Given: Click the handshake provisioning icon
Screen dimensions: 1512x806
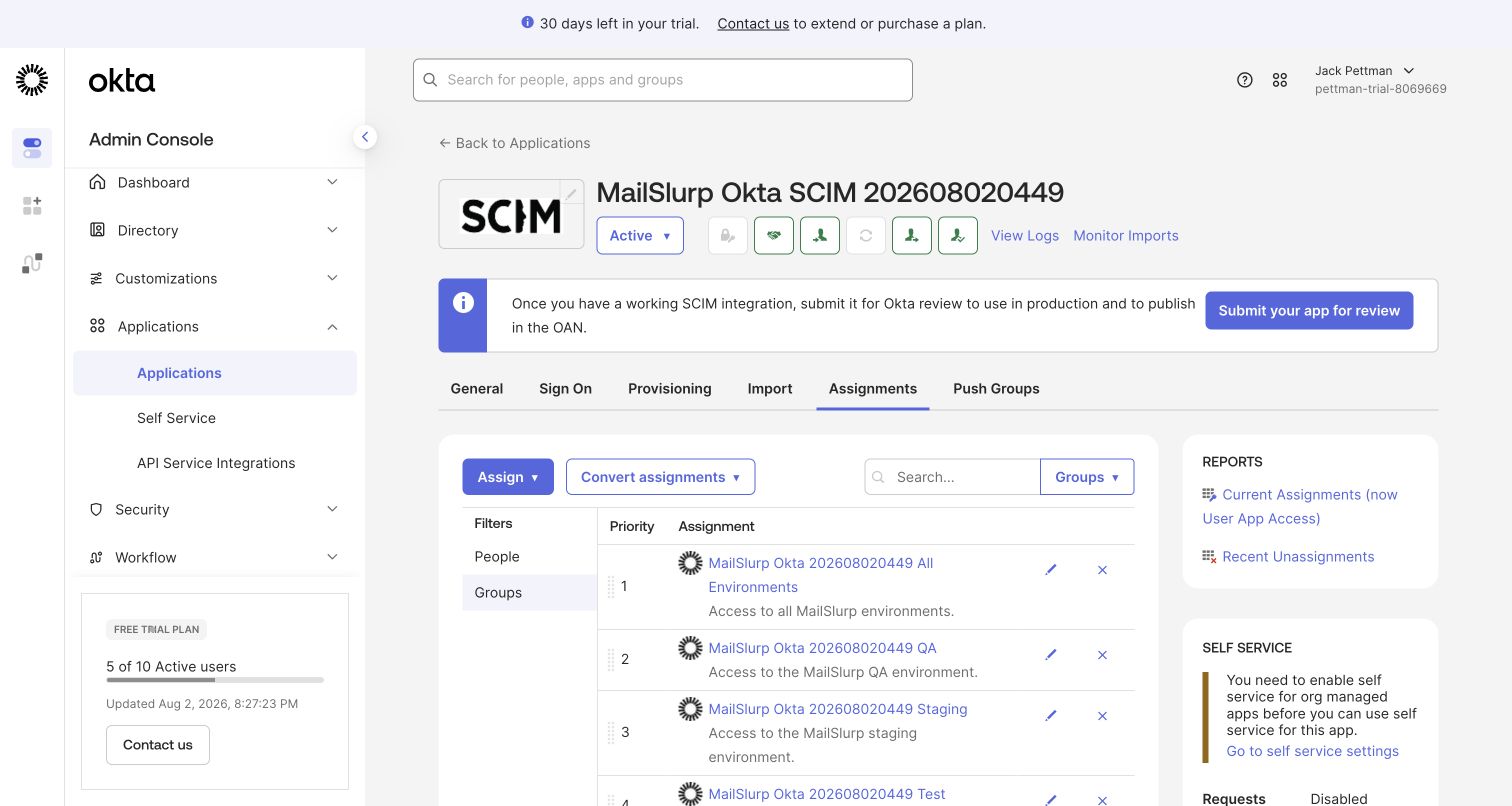Looking at the screenshot, I should pyautogui.click(x=774, y=236).
